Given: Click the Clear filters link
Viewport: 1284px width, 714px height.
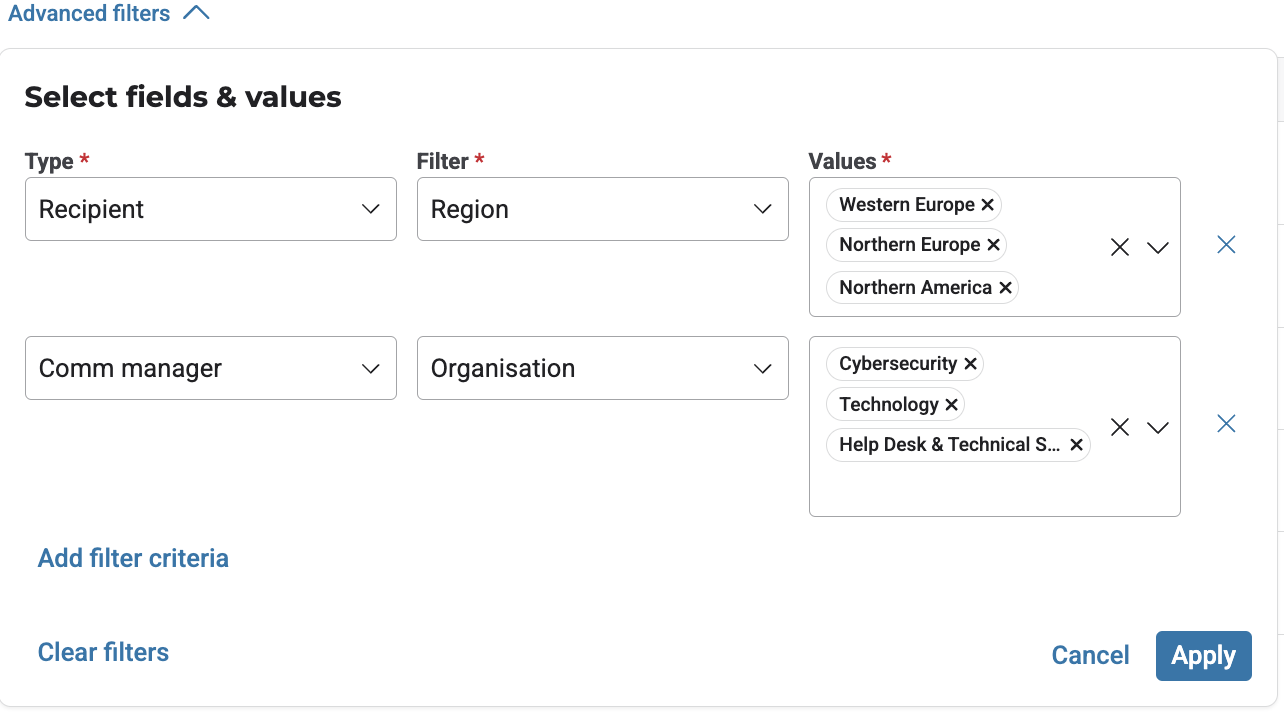Looking at the screenshot, I should point(103,652).
